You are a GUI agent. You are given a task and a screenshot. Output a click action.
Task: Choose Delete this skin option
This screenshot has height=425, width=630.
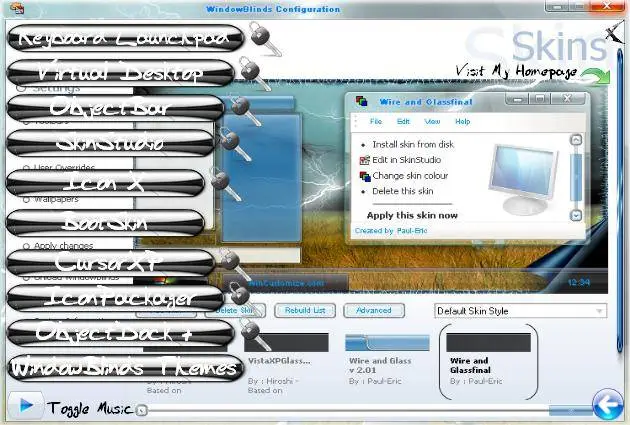[x=403, y=191]
